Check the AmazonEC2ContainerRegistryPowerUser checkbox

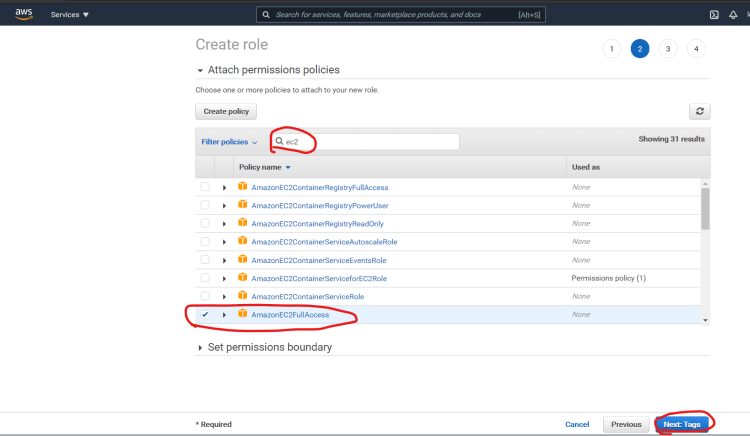(205, 205)
